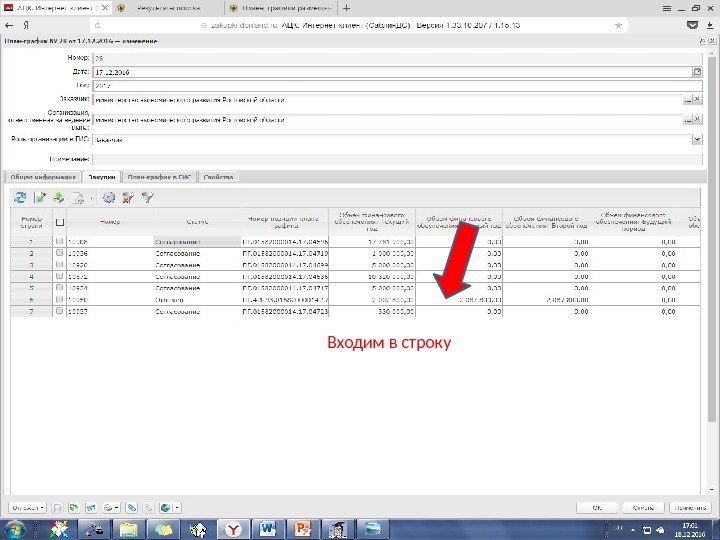This screenshot has width=720, height=540.
Task: Open the calendar picker beside Дата field
Action: coord(697,72)
